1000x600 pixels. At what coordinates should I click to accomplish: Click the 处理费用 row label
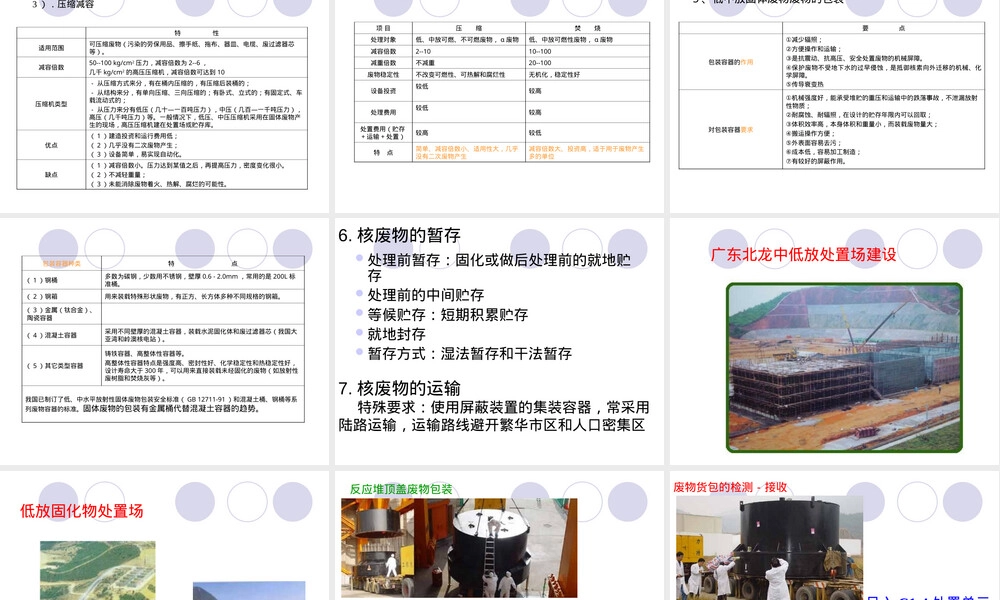[383, 112]
